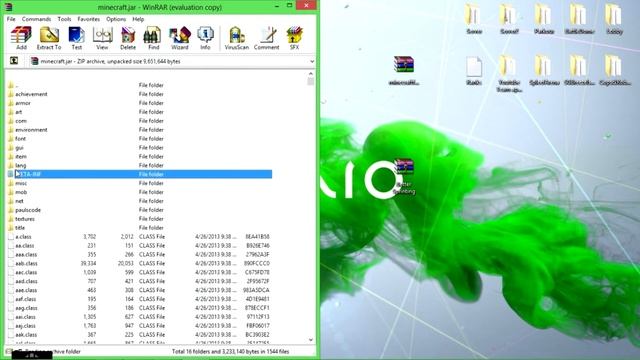The height and width of the screenshot is (360, 640).
Task: Click the file list scrollbar down arrow
Action: 311,340
